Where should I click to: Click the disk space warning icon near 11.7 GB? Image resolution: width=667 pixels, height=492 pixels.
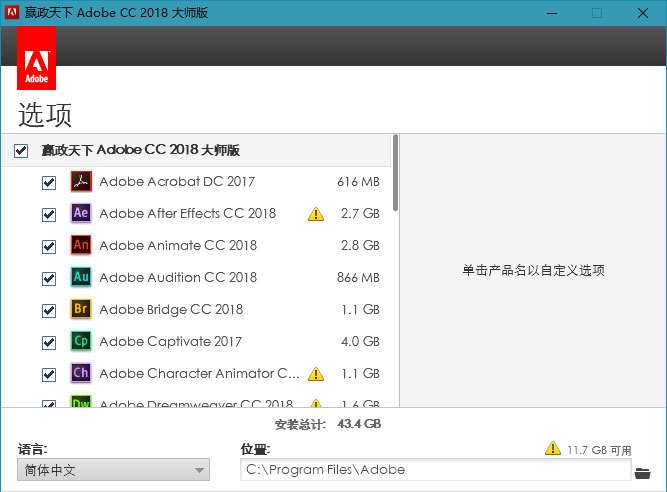[553, 448]
